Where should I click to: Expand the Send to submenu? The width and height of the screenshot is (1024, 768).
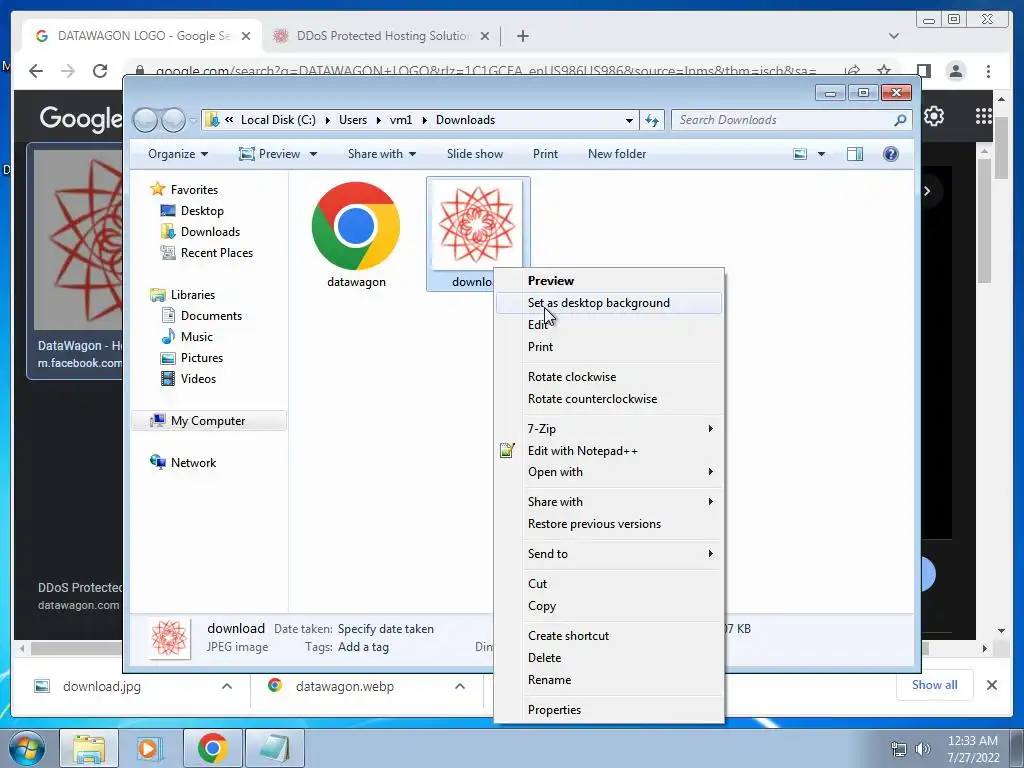point(609,554)
